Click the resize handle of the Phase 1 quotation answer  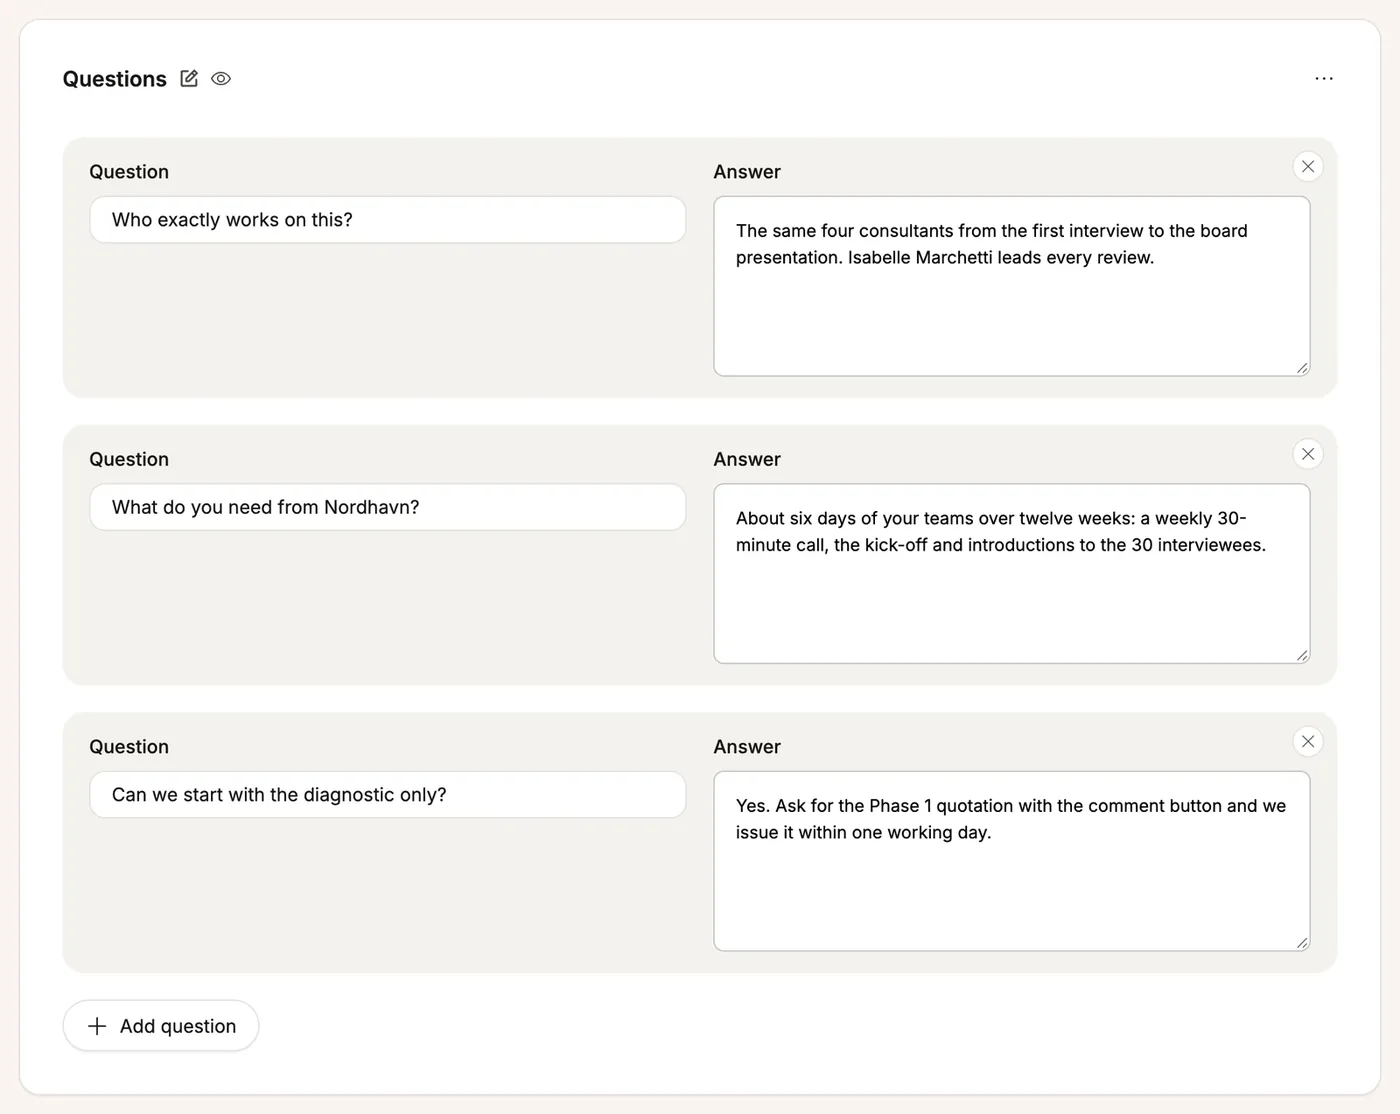pyautogui.click(x=1302, y=943)
